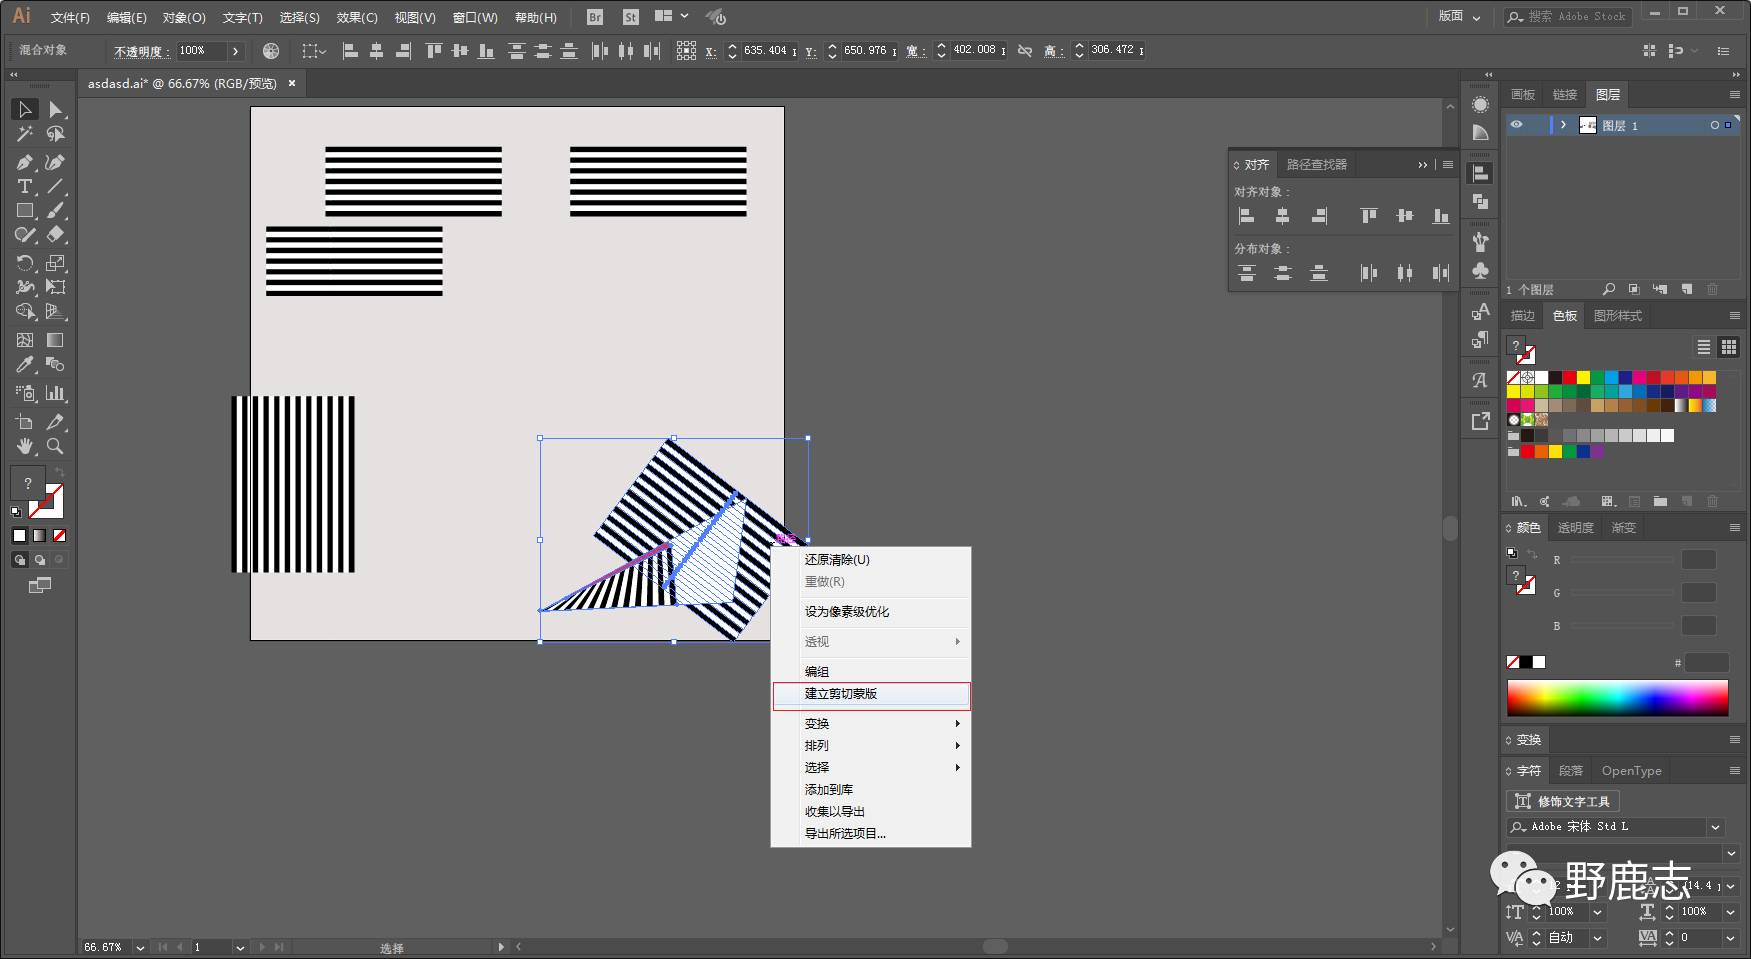
Task: Hide 图层 1 using the eye icon
Action: [x=1516, y=125]
